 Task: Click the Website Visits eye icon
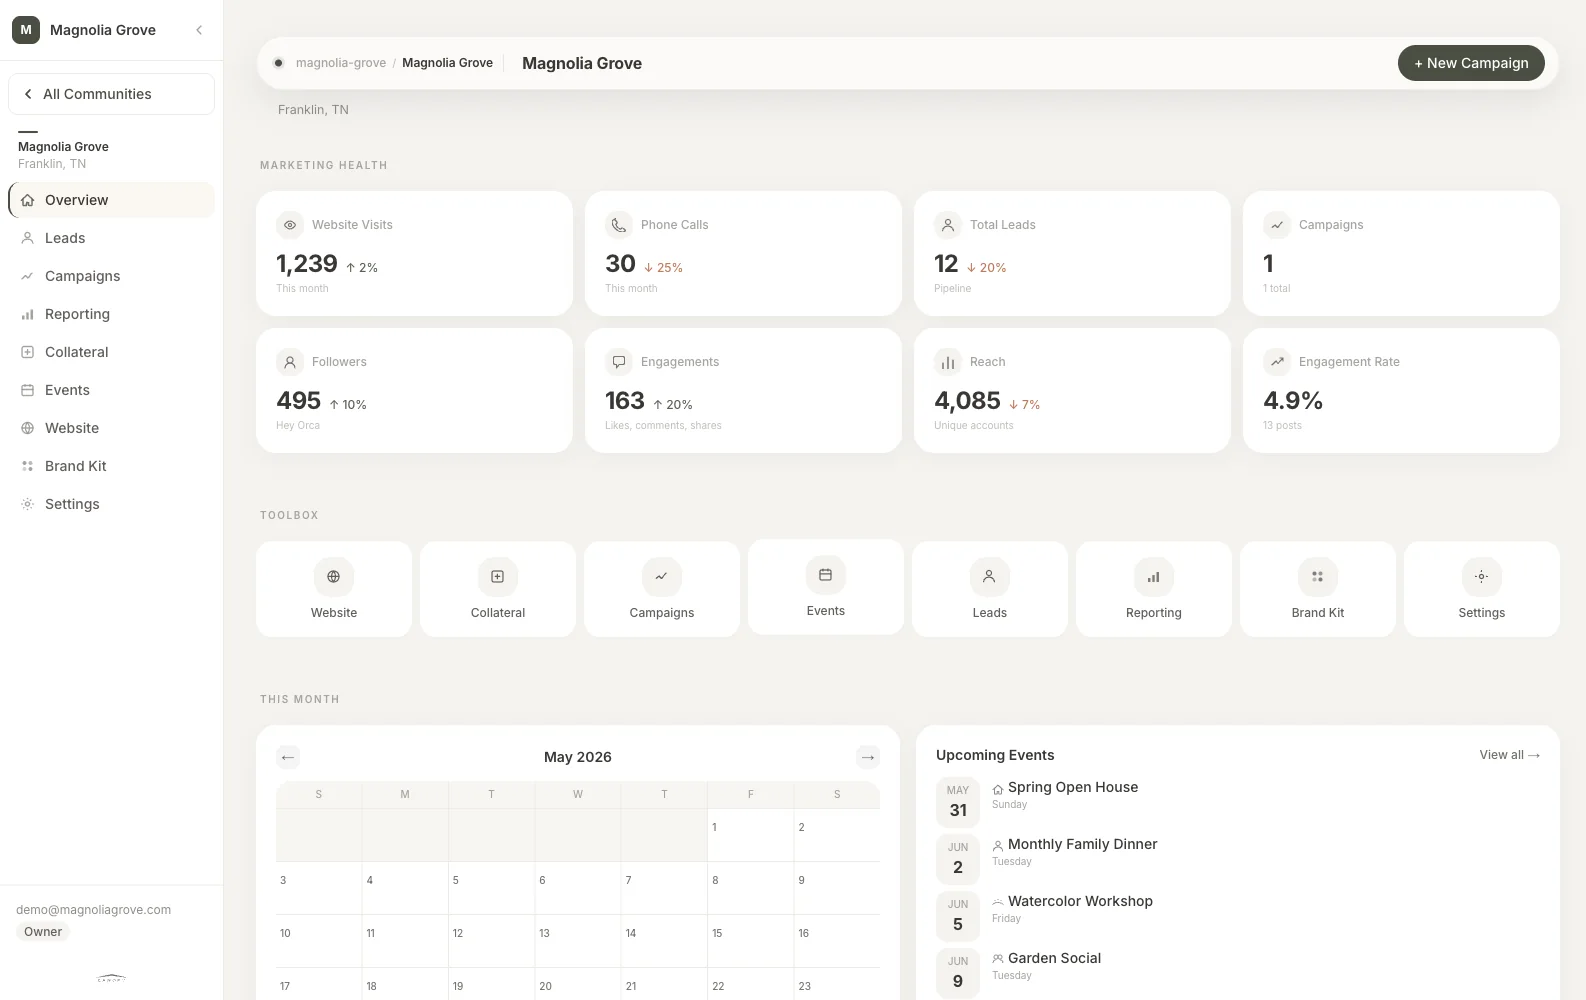(x=290, y=225)
